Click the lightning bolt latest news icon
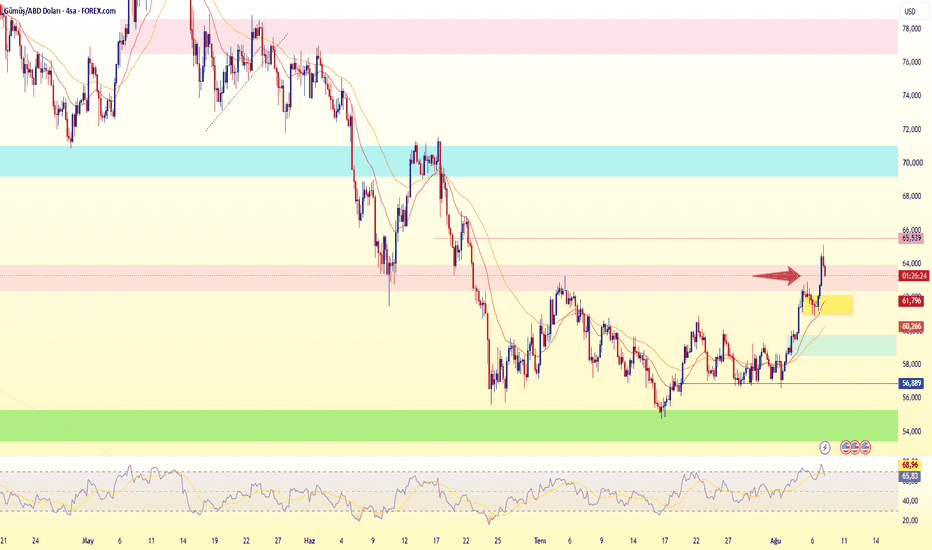 pyautogui.click(x=824, y=447)
